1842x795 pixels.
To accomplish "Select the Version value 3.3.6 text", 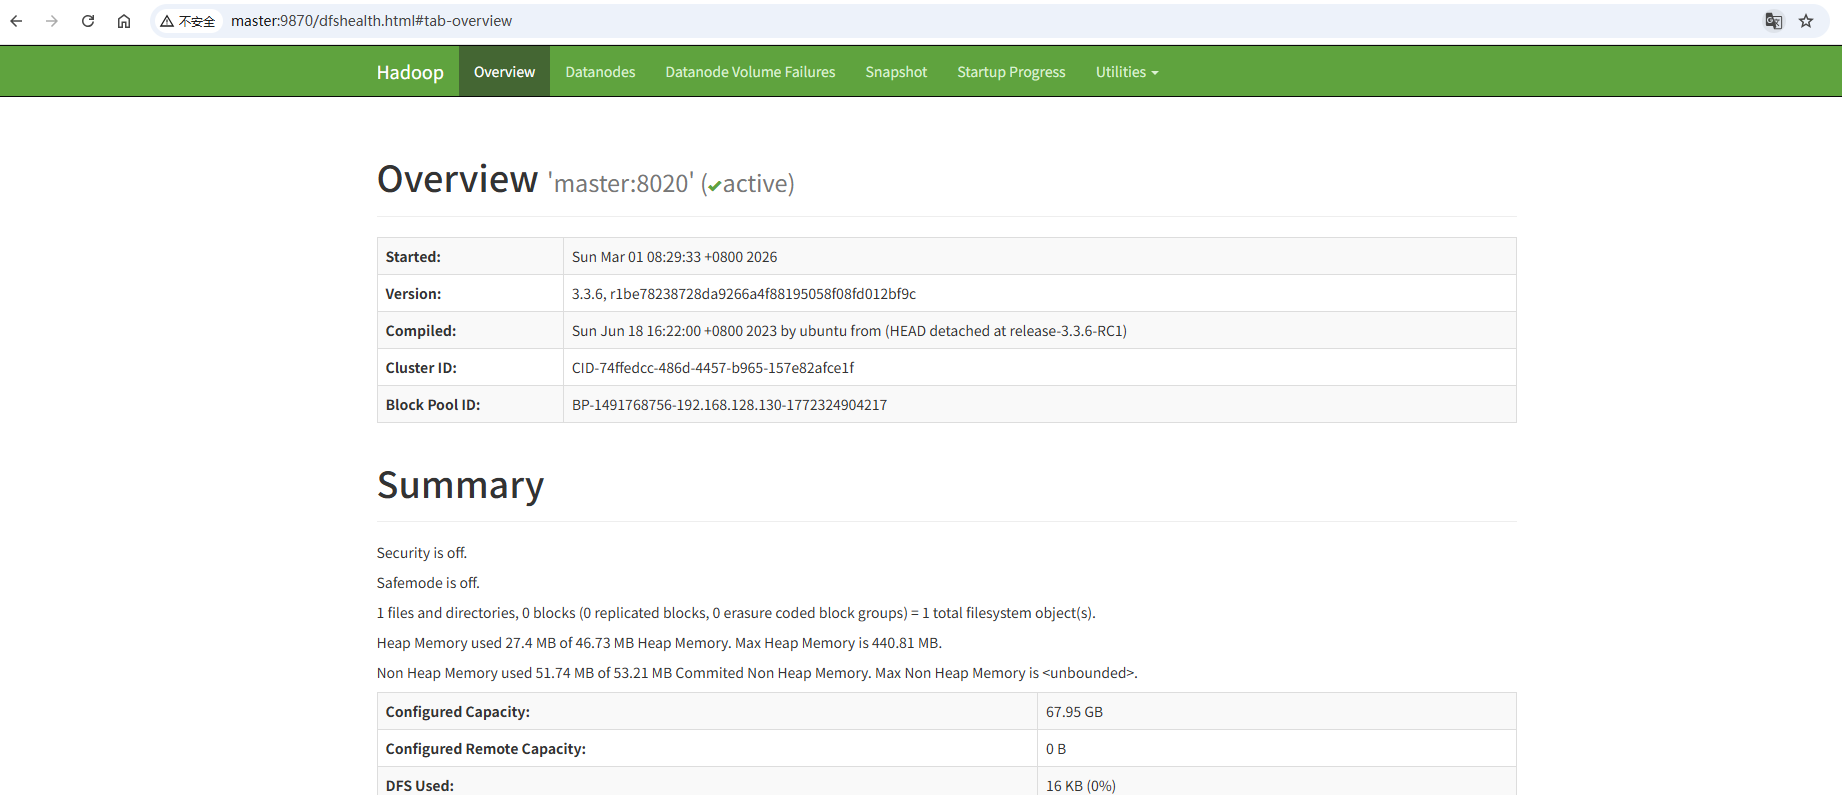I will (x=744, y=294).
